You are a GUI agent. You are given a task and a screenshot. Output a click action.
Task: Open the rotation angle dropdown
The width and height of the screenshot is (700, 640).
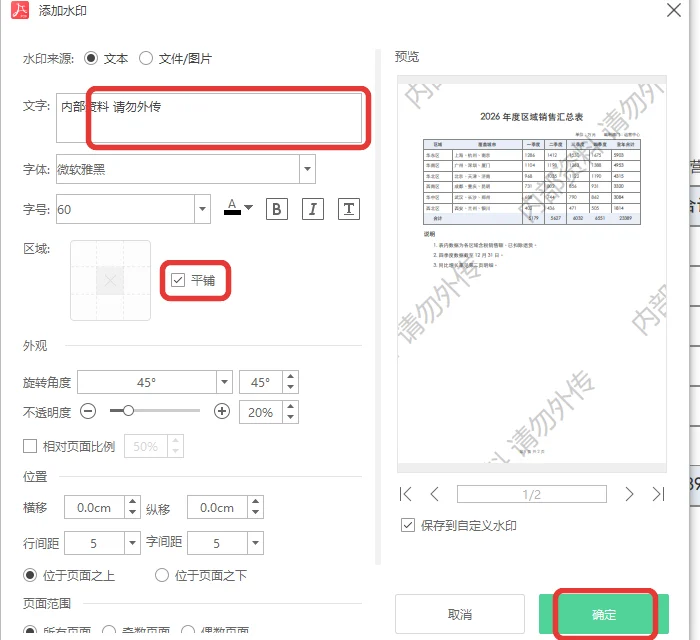(224, 382)
